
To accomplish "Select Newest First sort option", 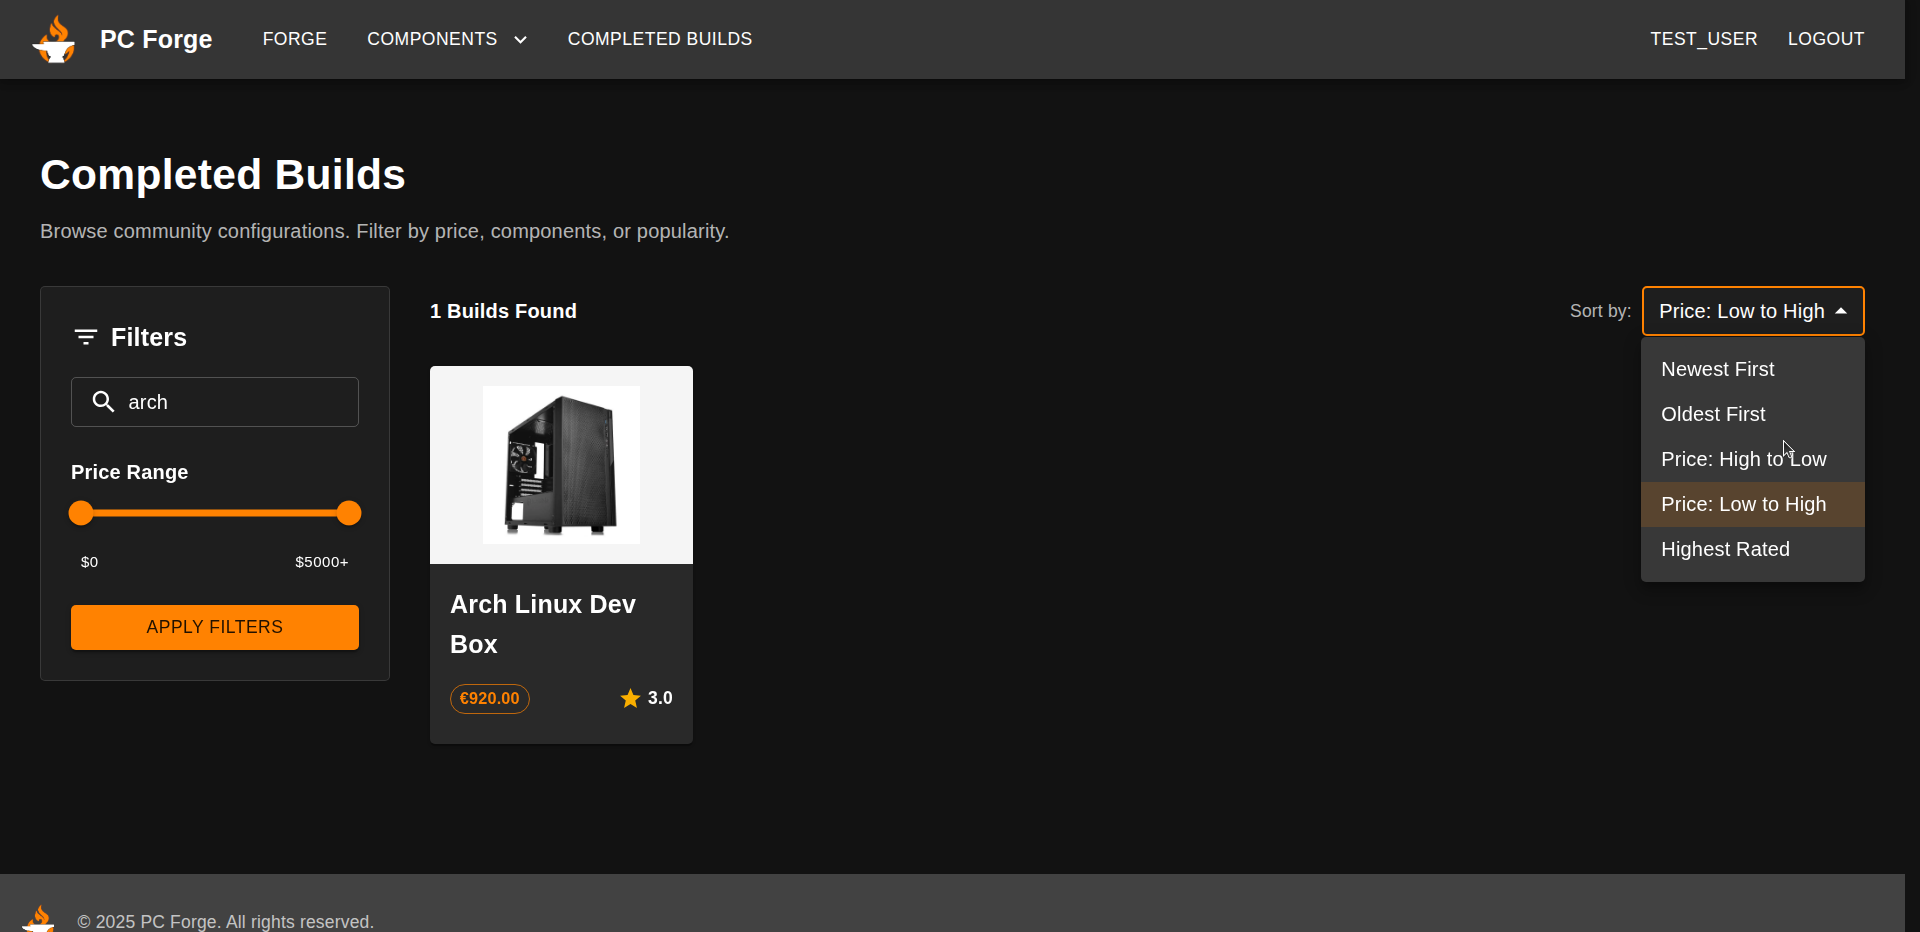I will coord(1717,369).
